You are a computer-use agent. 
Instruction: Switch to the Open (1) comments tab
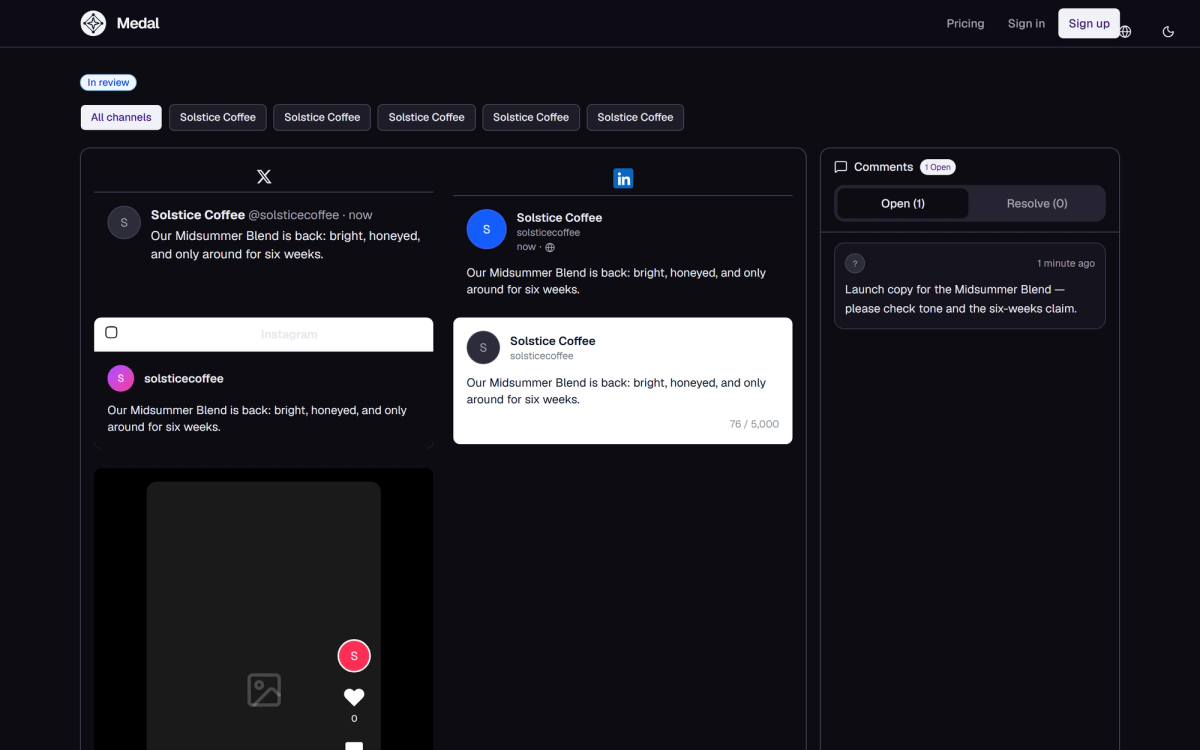903,203
